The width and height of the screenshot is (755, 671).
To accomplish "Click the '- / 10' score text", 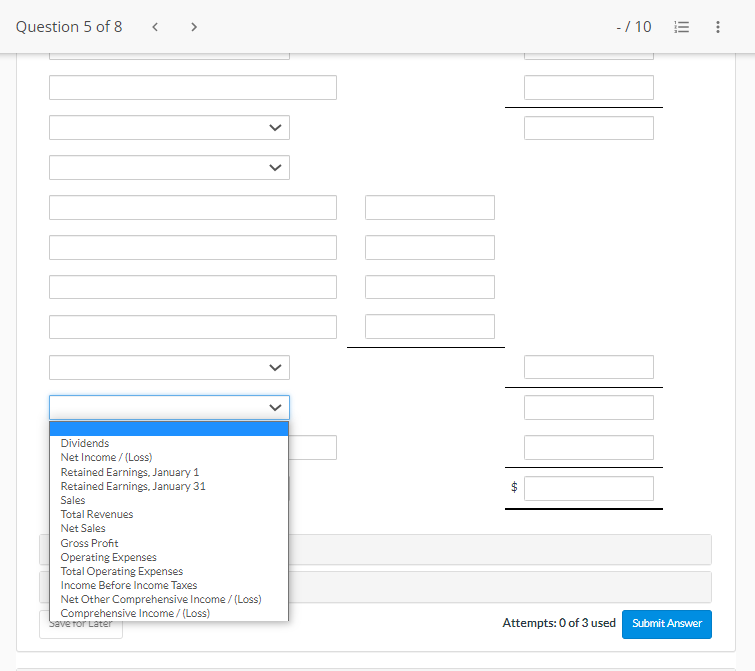I will 633,27.
